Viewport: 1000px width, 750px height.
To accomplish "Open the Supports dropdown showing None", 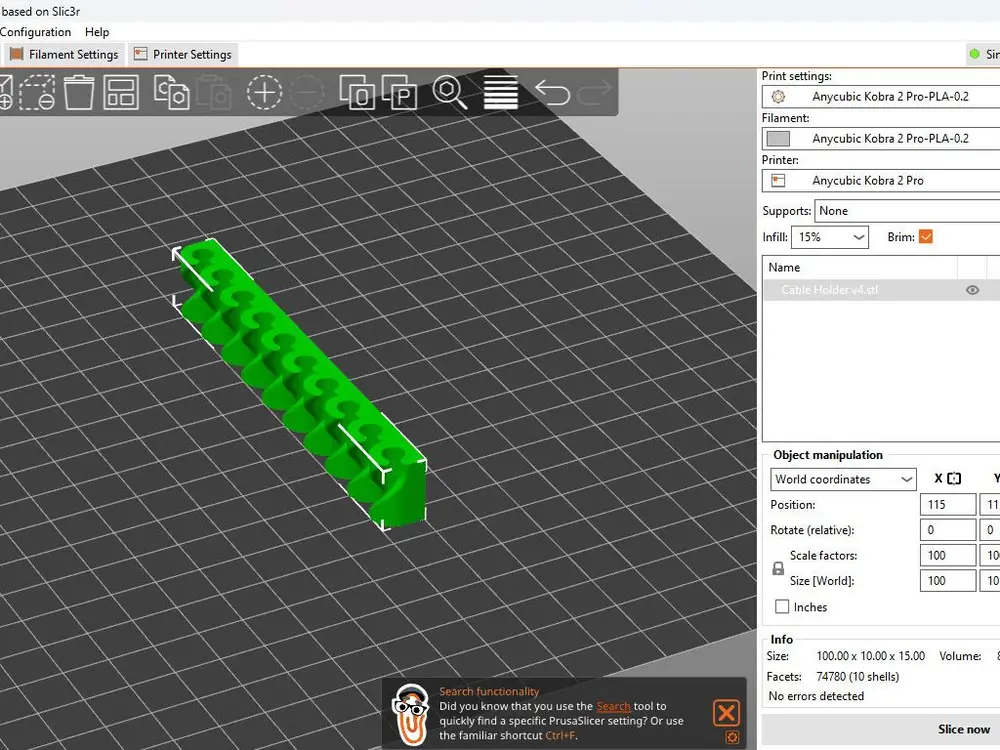I will click(907, 211).
